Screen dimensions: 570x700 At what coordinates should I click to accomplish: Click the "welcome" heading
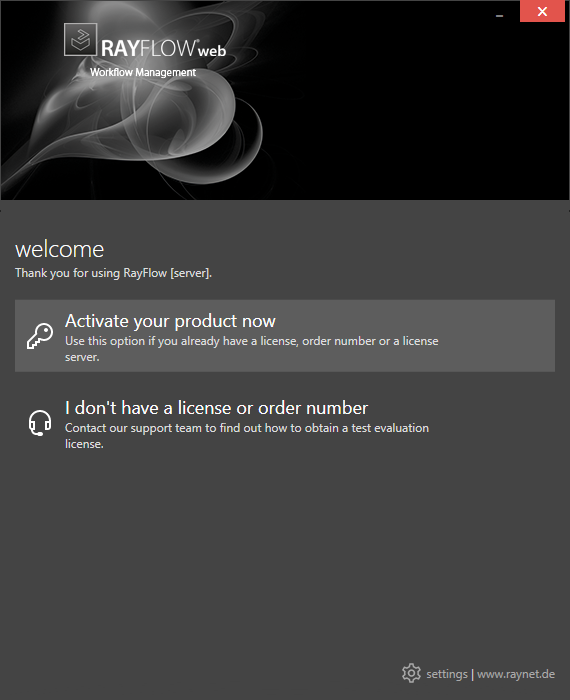tap(59, 249)
